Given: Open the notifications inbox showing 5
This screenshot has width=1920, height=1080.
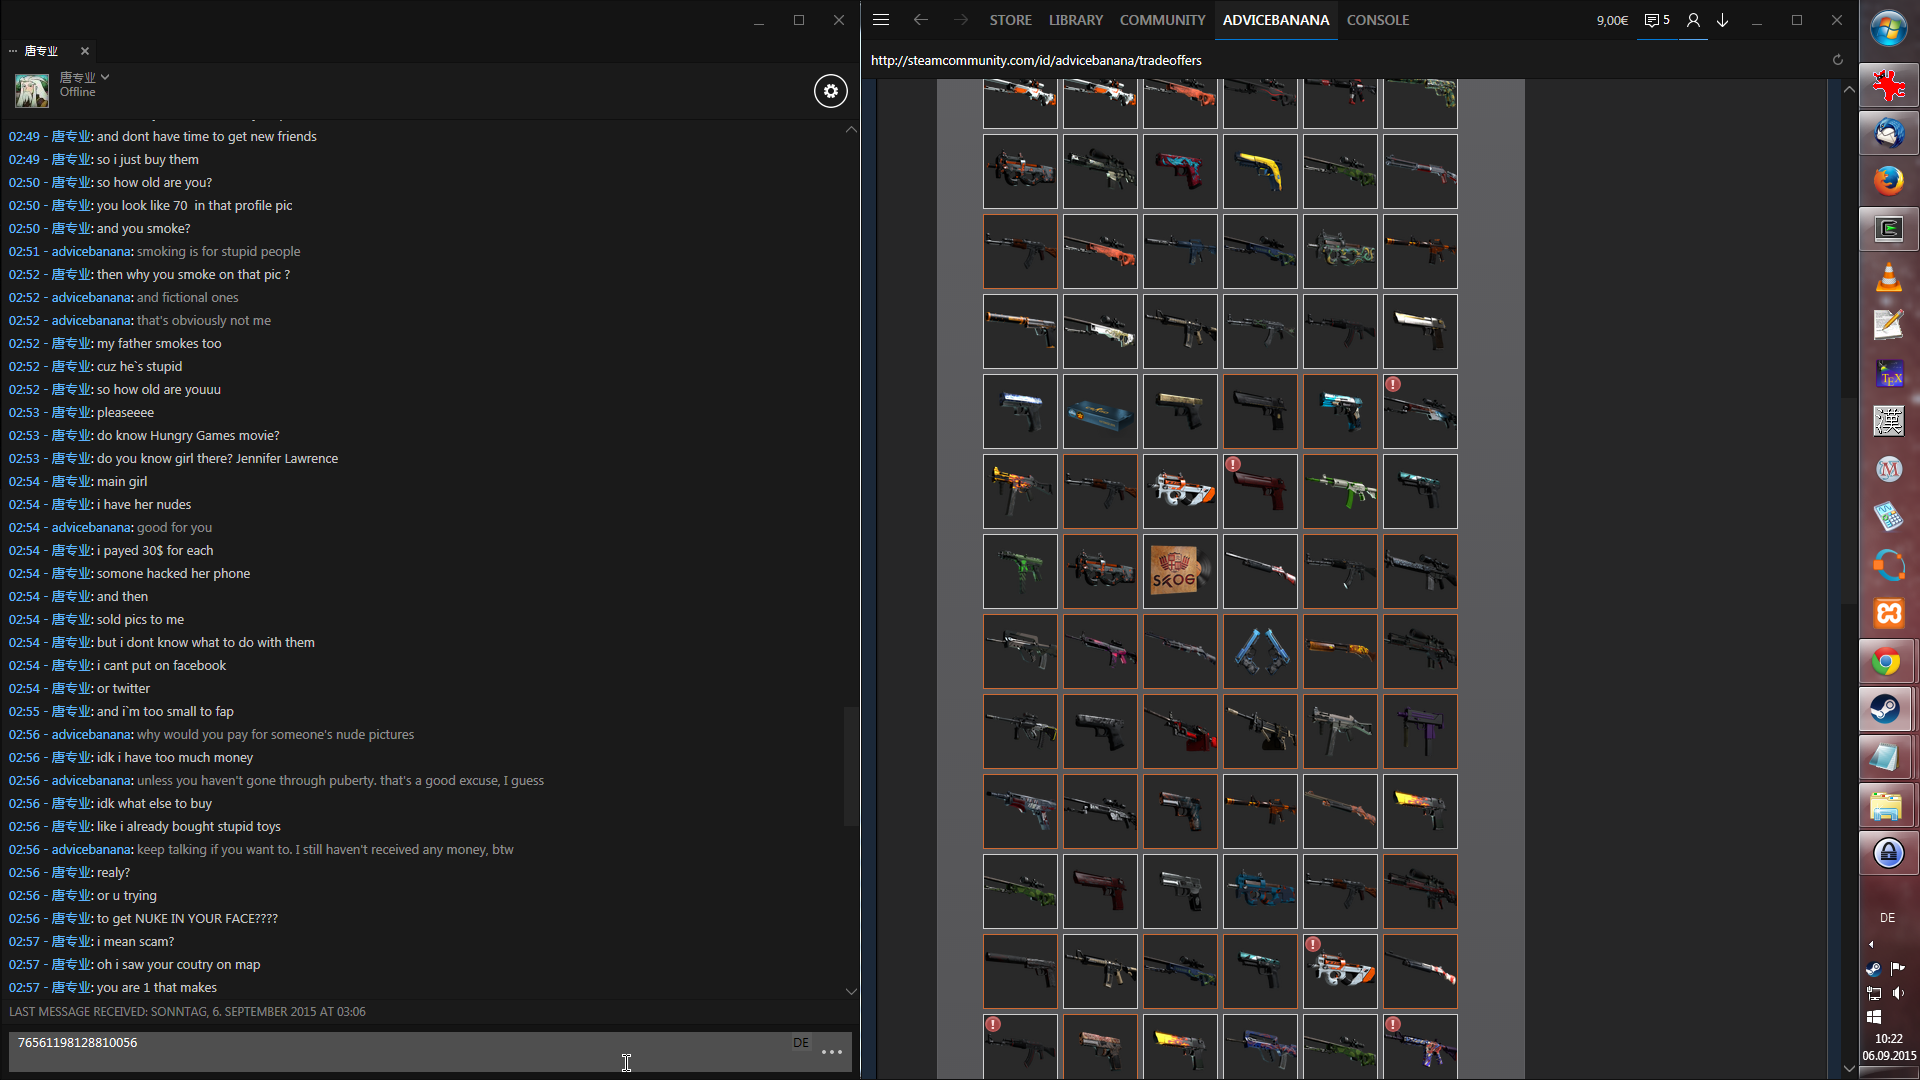Looking at the screenshot, I should [x=1657, y=20].
